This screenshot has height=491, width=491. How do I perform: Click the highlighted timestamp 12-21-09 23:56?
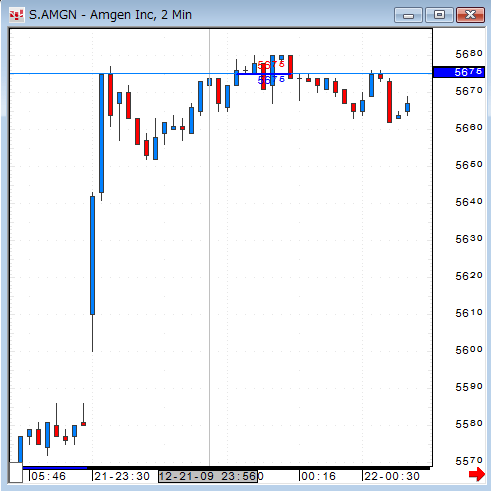pyautogui.click(x=208, y=476)
